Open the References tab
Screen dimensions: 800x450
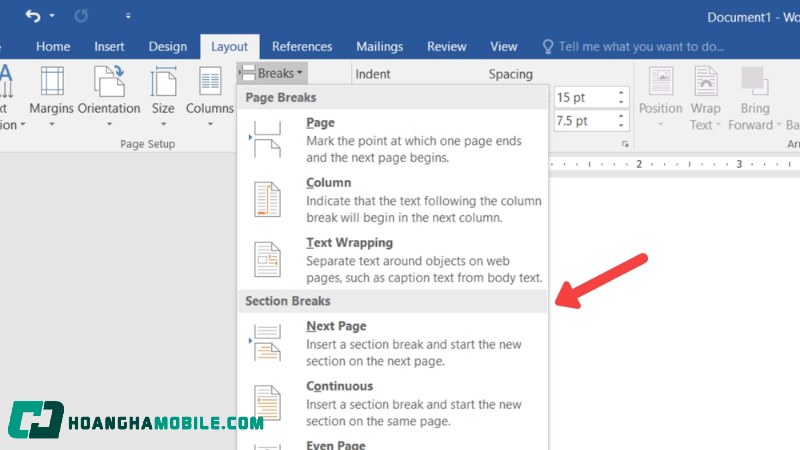[302, 46]
